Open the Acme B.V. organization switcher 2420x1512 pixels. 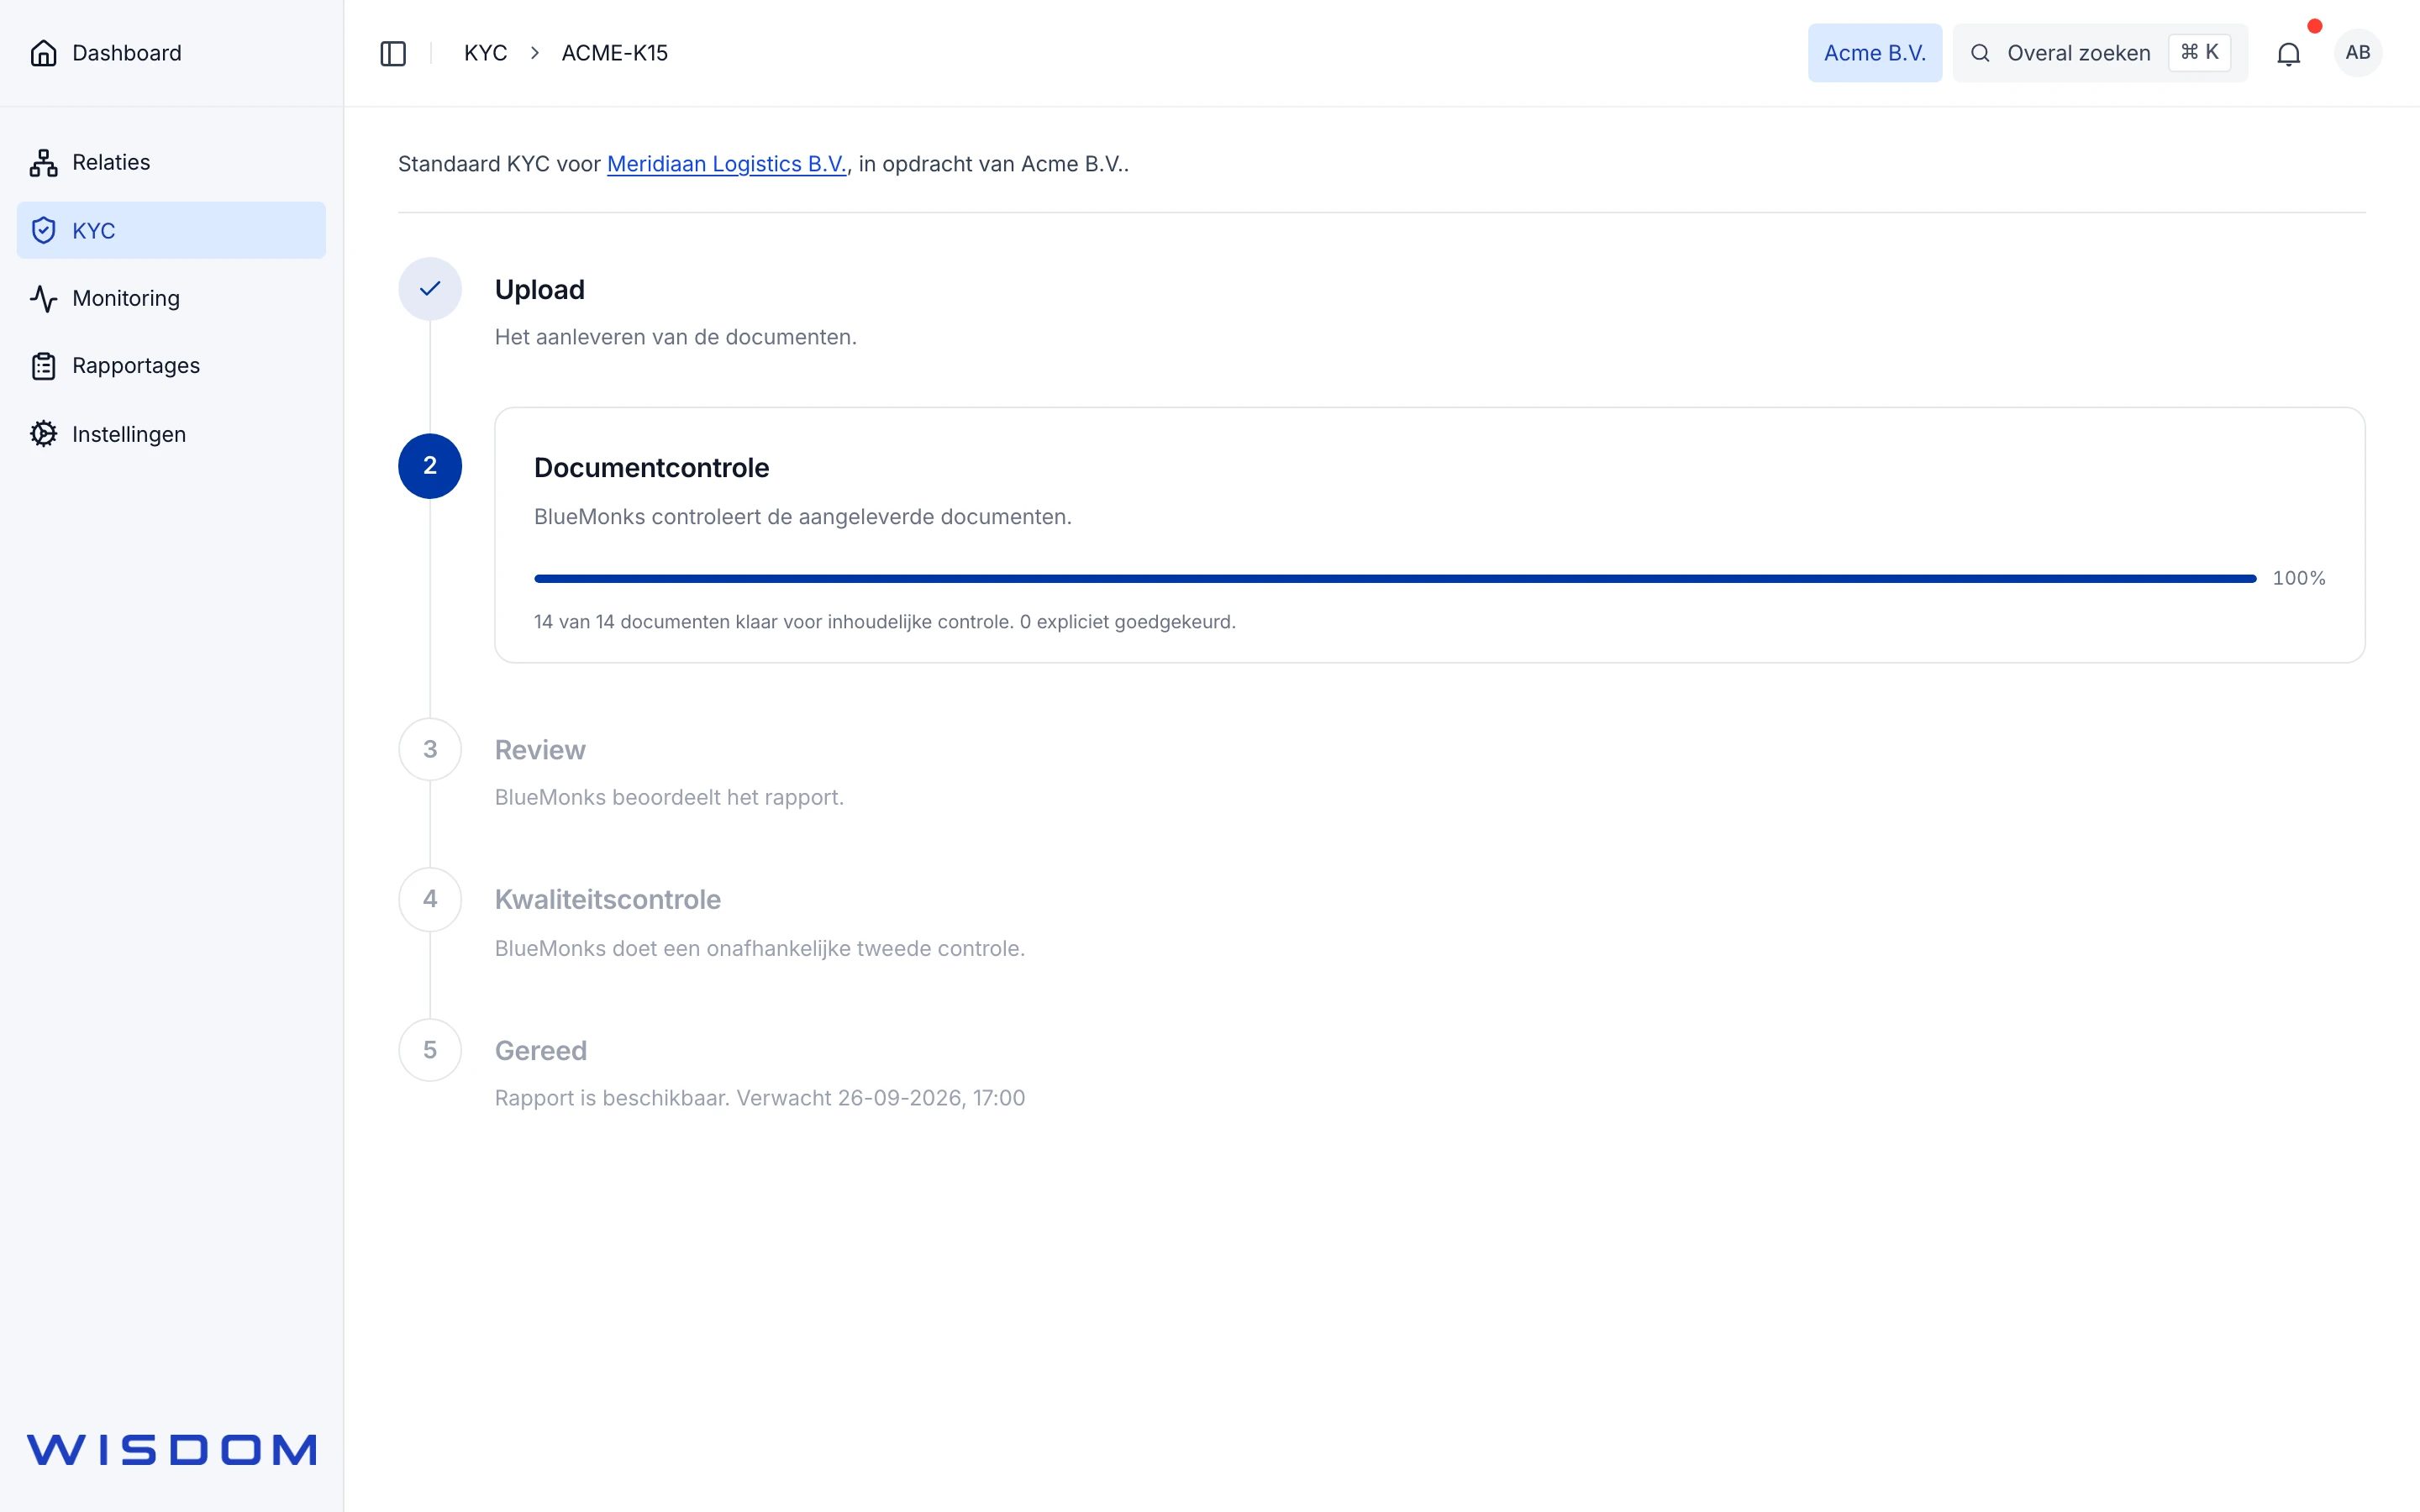point(1874,53)
